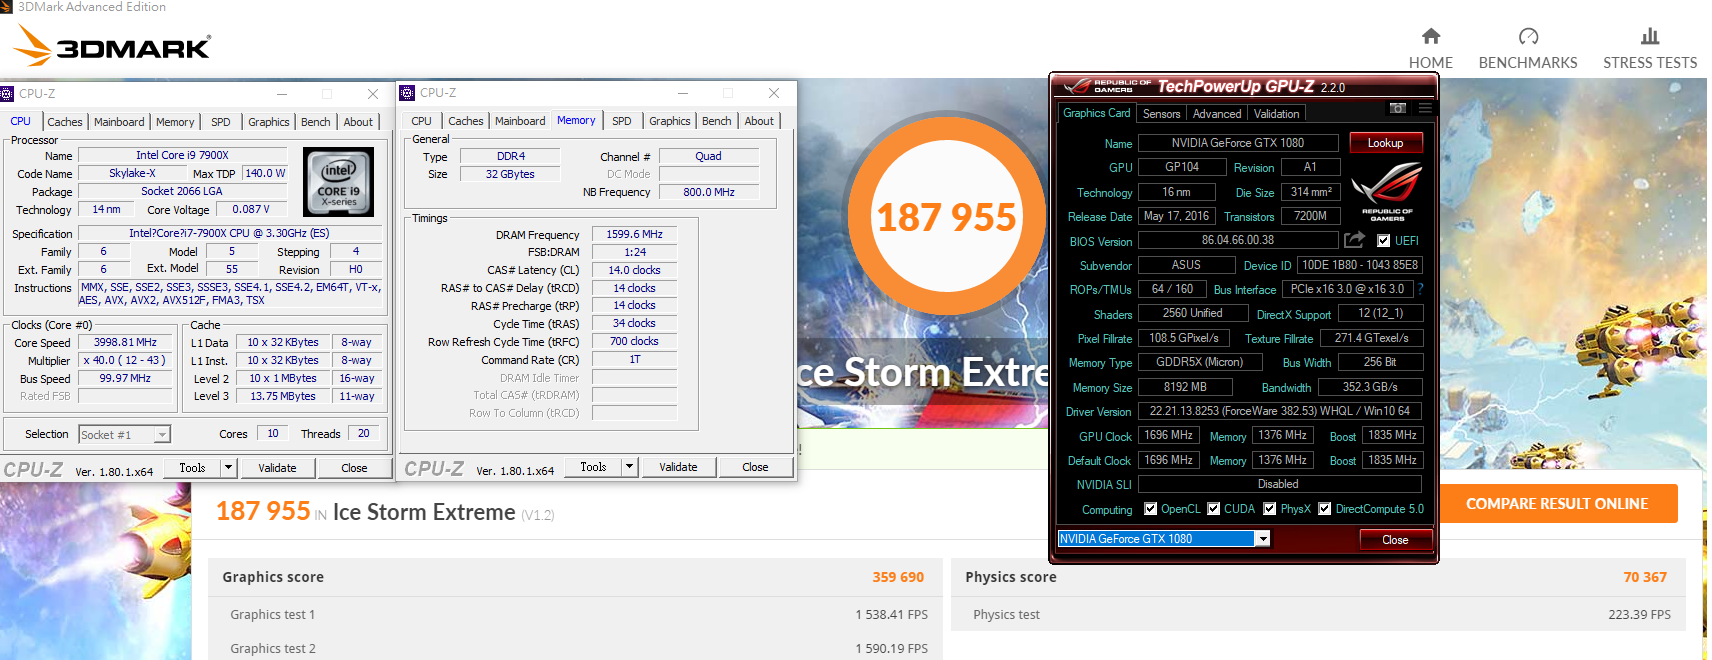
Task: Click the Driver Version field in GPU-Z
Action: coord(1280,411)
